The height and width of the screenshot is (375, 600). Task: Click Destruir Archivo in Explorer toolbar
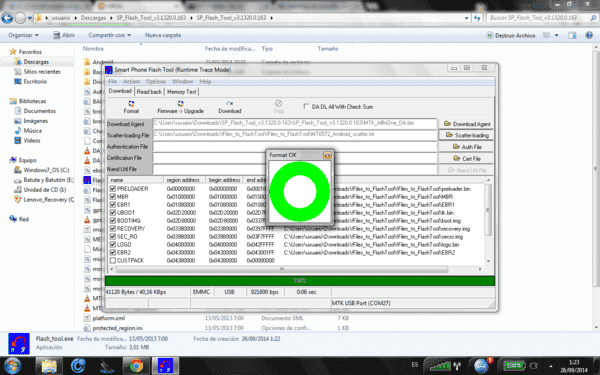pos(510,35)
